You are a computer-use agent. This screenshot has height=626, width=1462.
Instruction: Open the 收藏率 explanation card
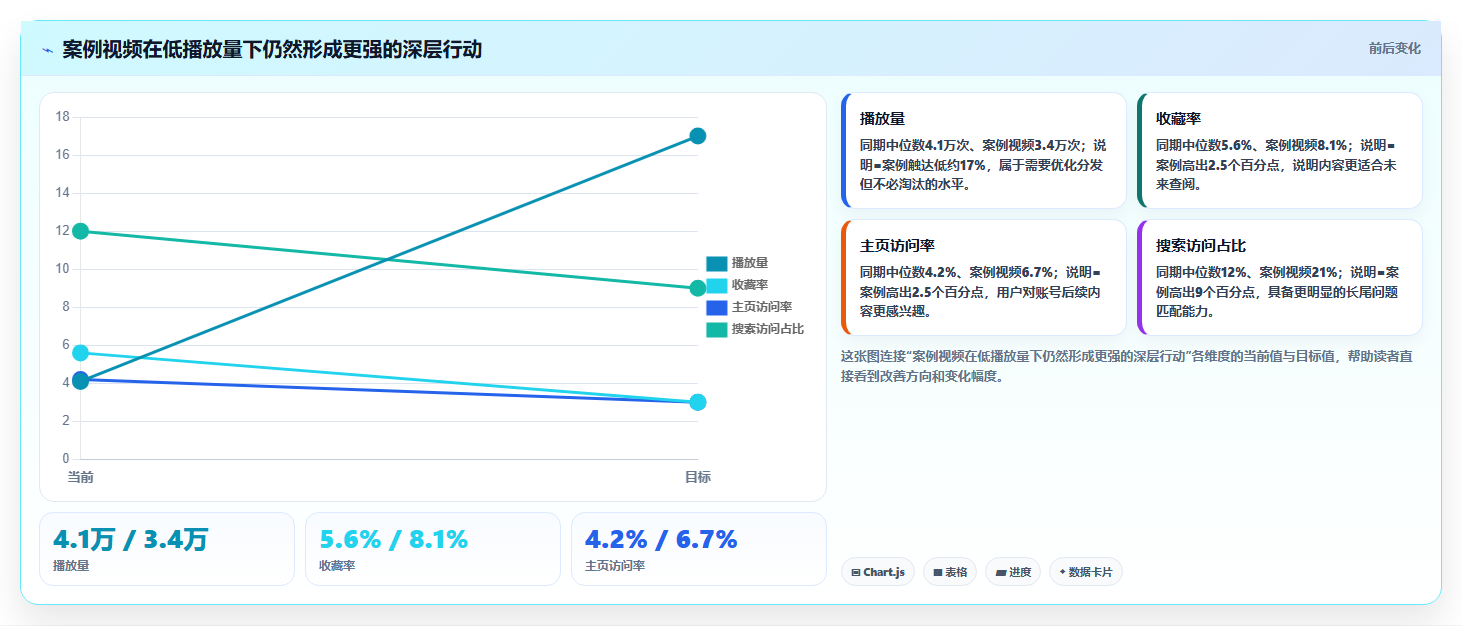point(1280,150)
